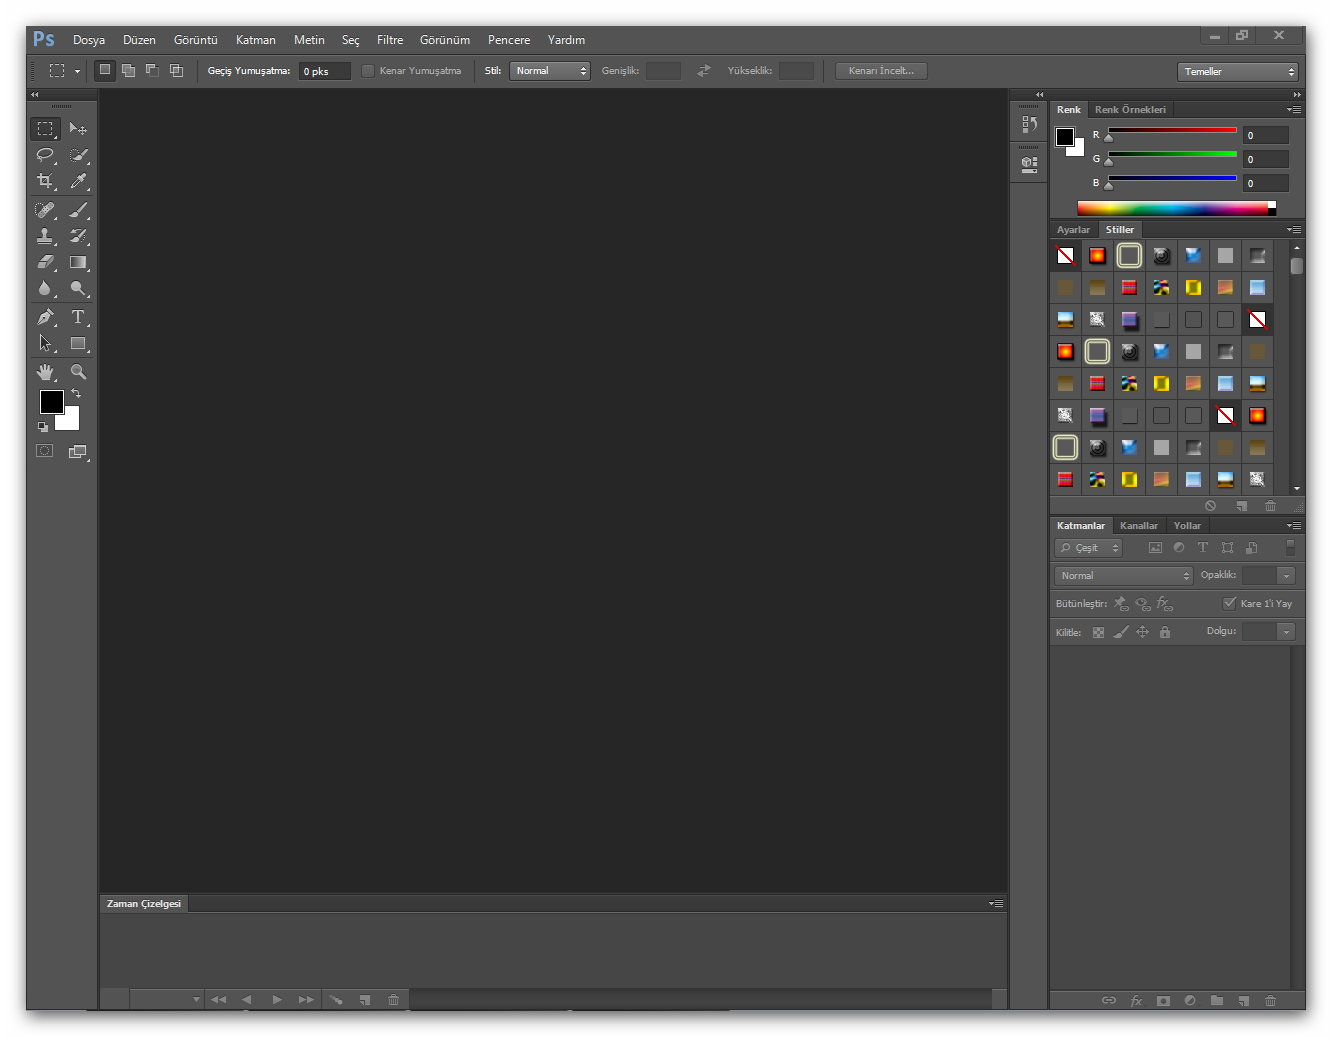Viewport: 1332px width, 1037px height.
Task: Switch to the Kanallar tab
Action: click(1139, 526)
